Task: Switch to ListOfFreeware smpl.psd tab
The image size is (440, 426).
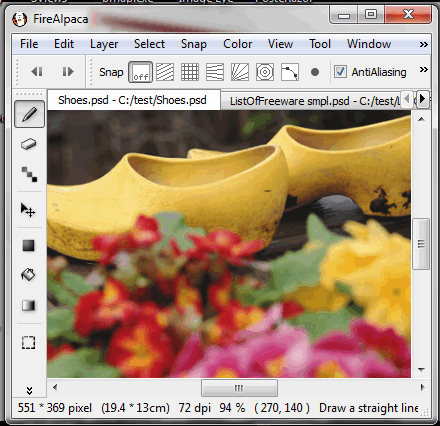Action: click(310, 101)
